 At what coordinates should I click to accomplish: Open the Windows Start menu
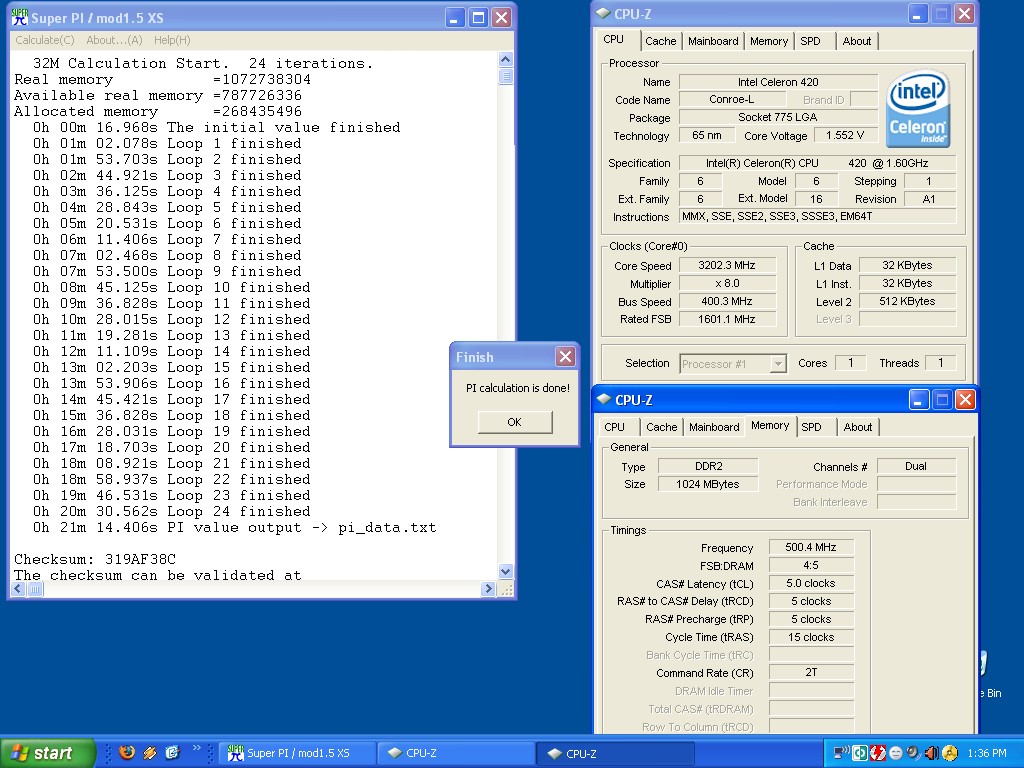click(x=47, y=753)
